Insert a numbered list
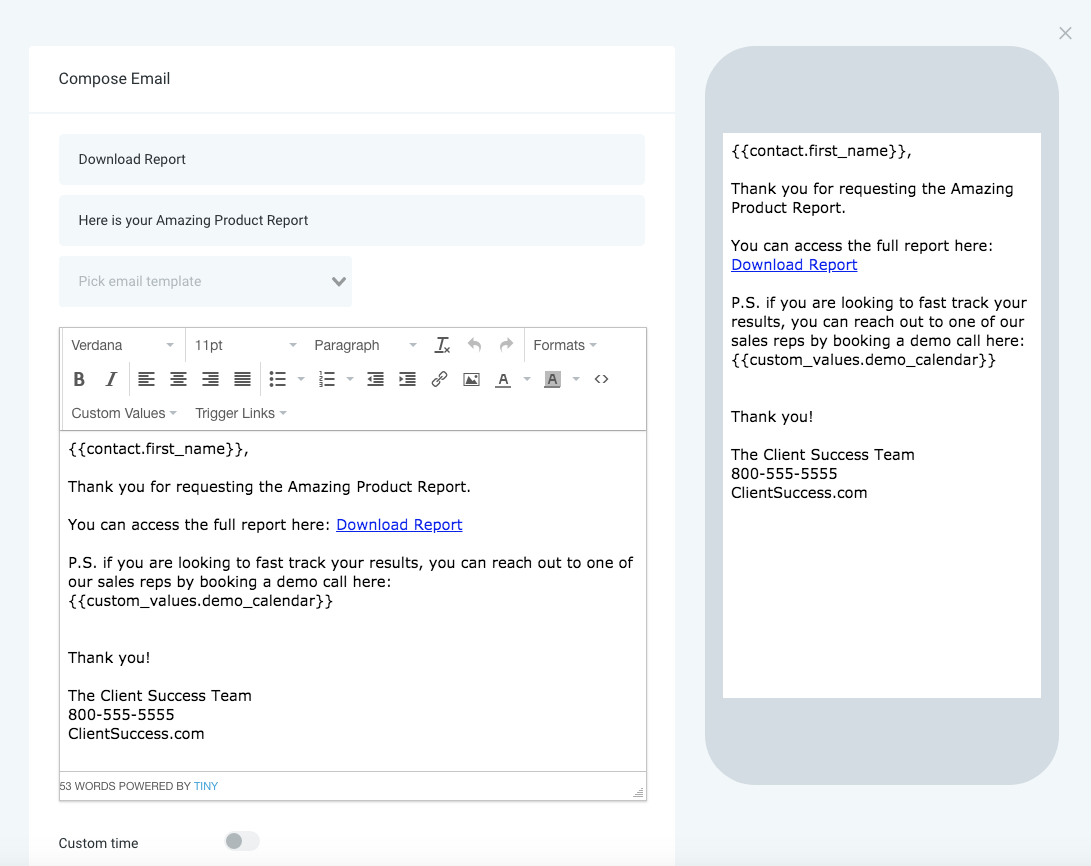Screen dimensions: 1091x866 pyautogui.click(x=327, y=379)
